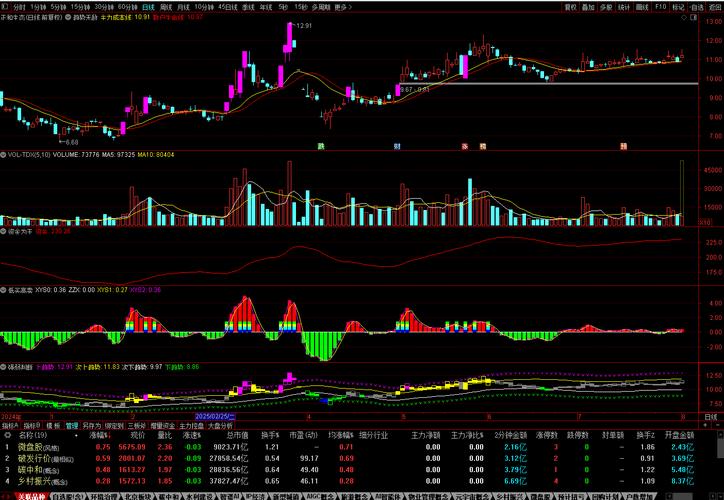Sort table by 涨幅% column header
The height and width of the screenshot is (500, 724).
(98, 435)
